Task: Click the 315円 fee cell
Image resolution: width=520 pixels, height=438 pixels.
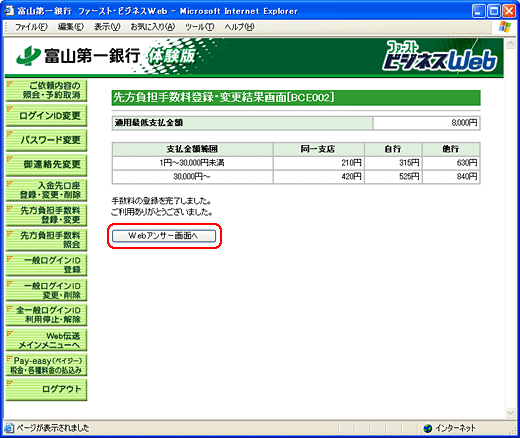Action: coord(393,163)
